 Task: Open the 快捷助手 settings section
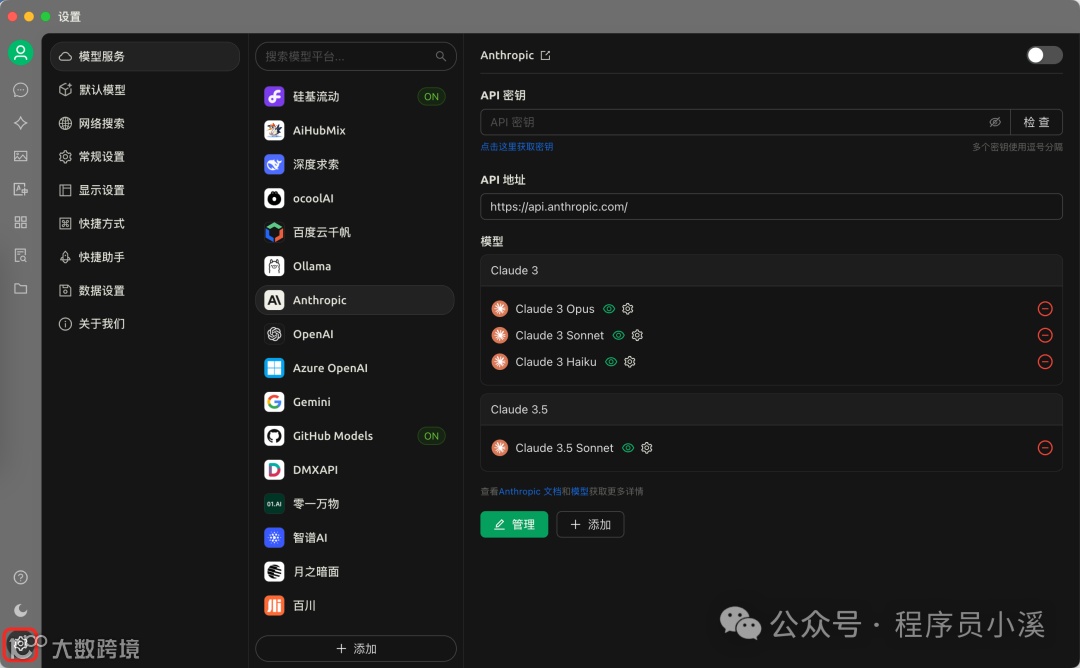[145, 257]
